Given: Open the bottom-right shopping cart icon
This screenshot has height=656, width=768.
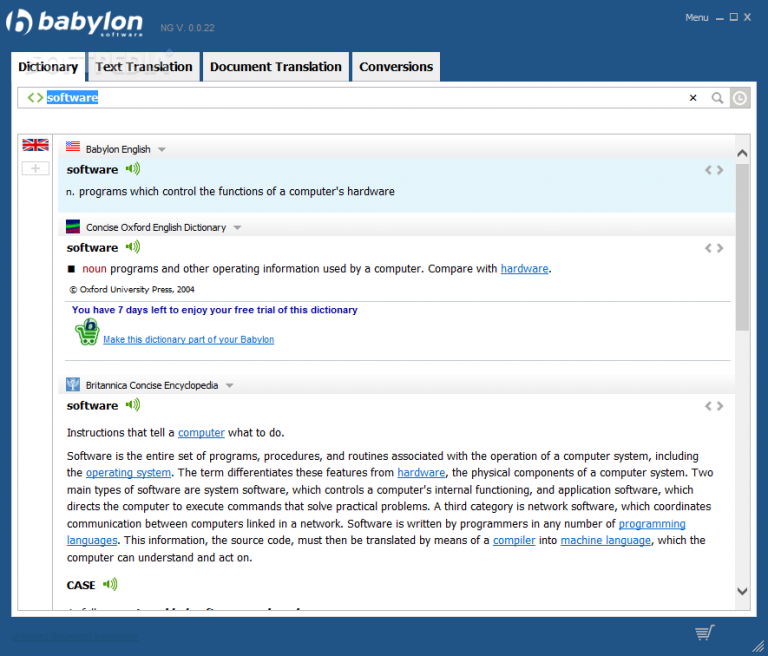Looking at the screenshot, I should [705, 632].
